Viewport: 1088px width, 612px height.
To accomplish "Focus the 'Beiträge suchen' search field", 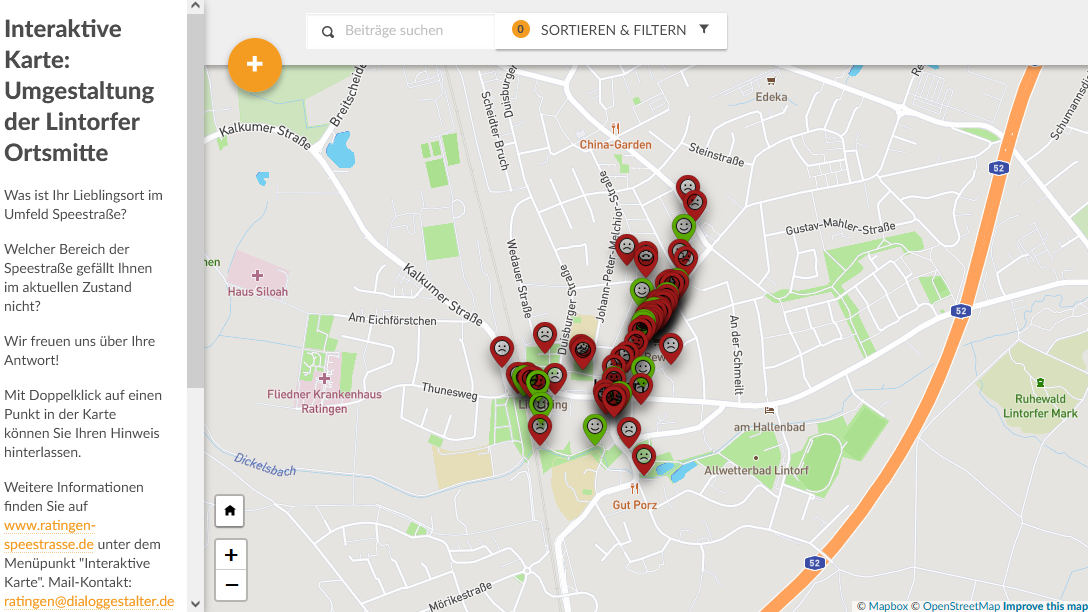I will (415, 31).
